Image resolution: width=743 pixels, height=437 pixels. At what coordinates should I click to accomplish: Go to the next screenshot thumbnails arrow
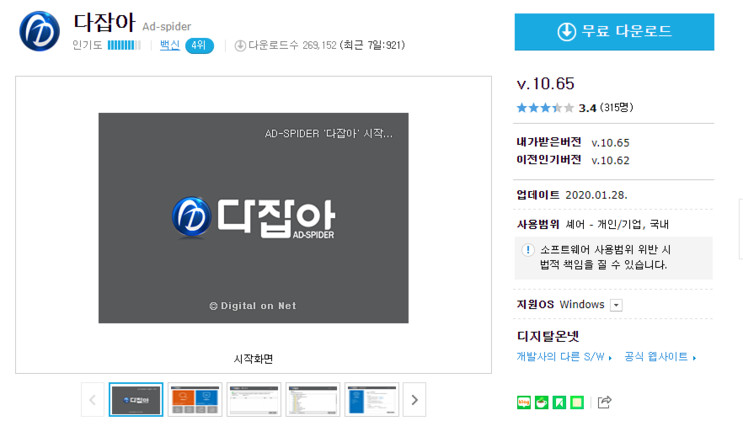[415, 400]
